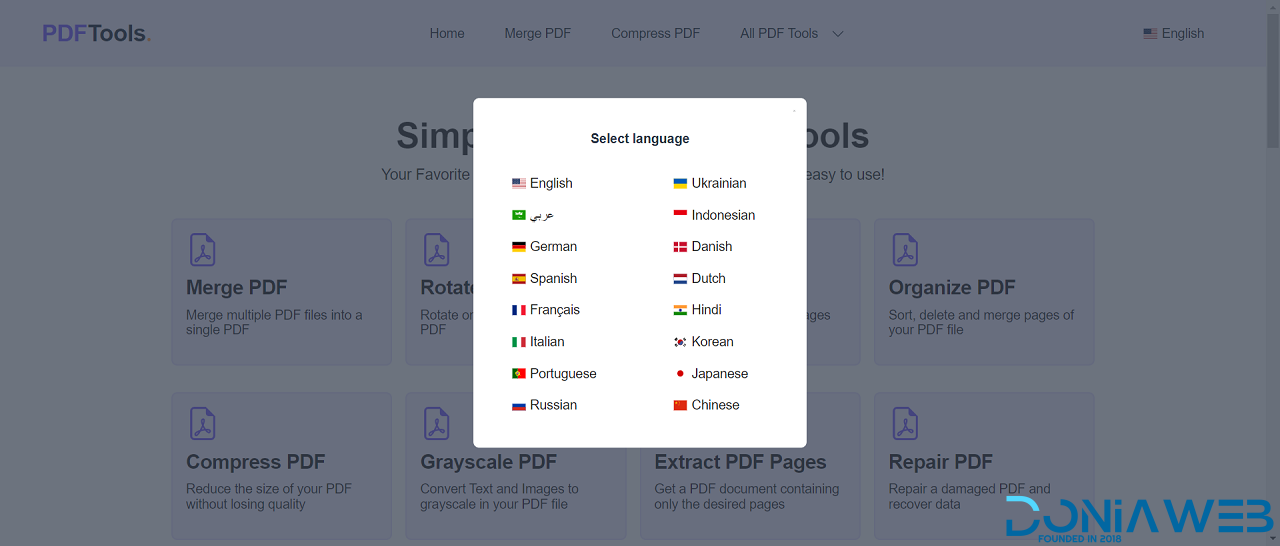
Task: Select Ukrainian in the language dialog
Action: click(x=718, y=184)
